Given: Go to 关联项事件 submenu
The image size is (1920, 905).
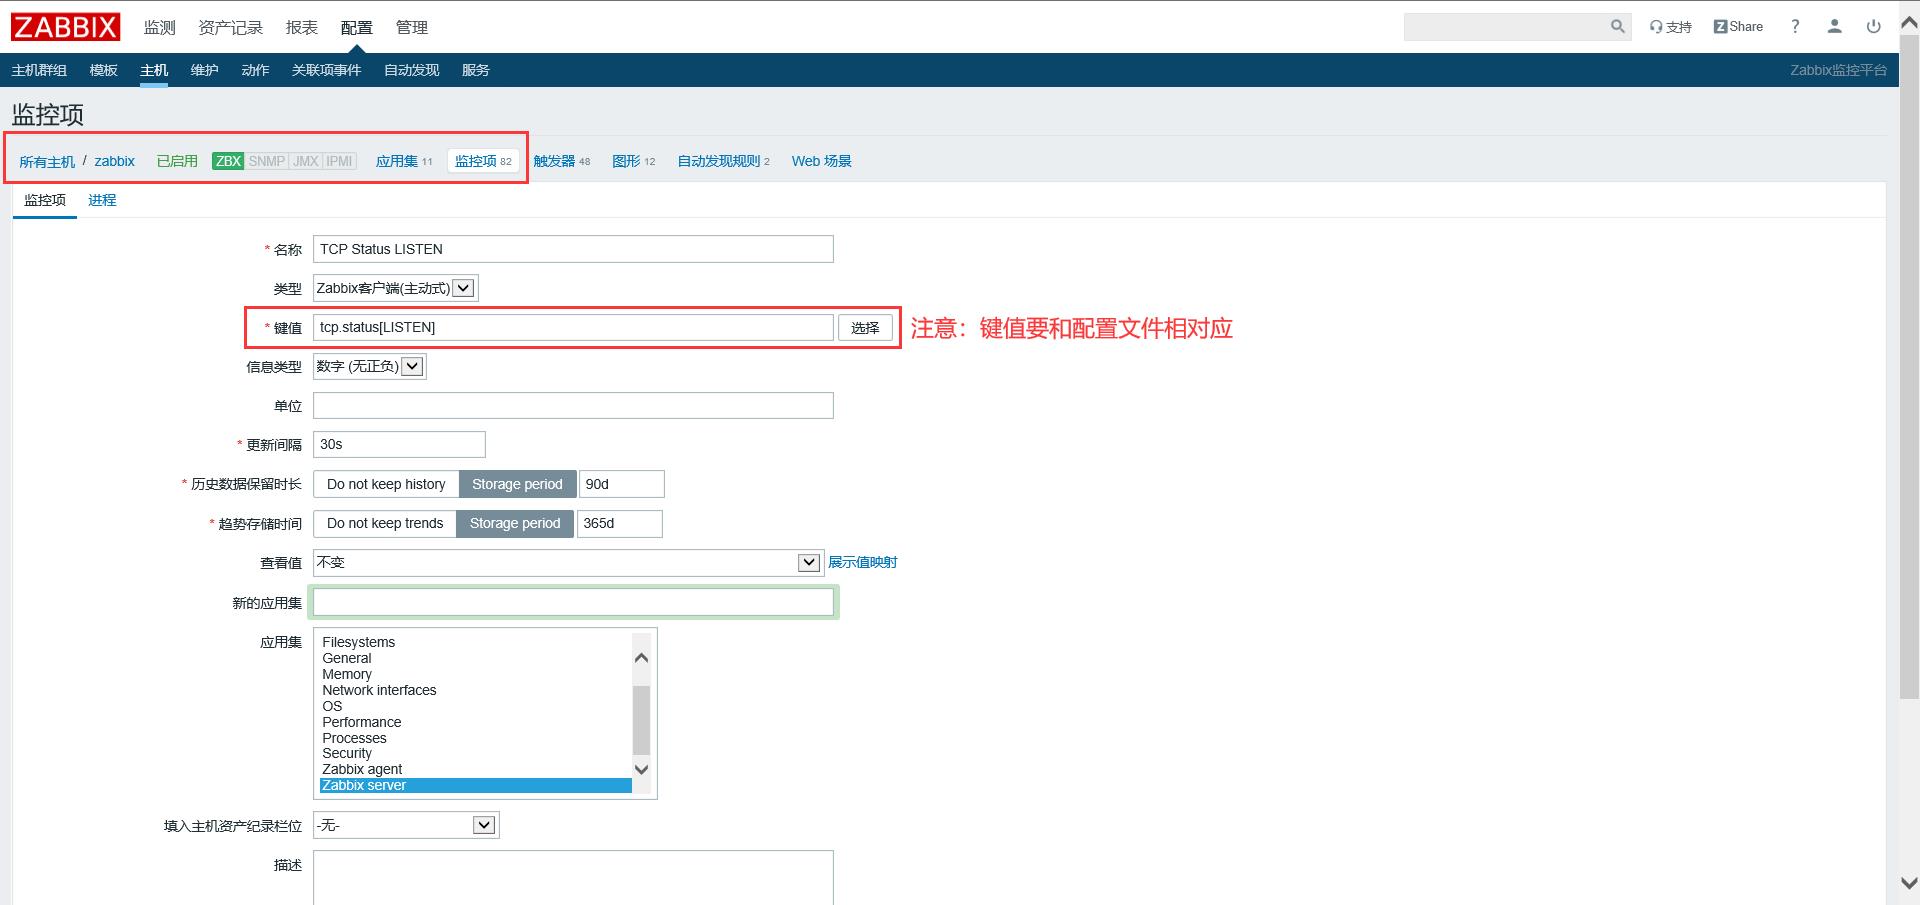Looking at the screenshot, I should pyautogui.click(x=326, y=70).
